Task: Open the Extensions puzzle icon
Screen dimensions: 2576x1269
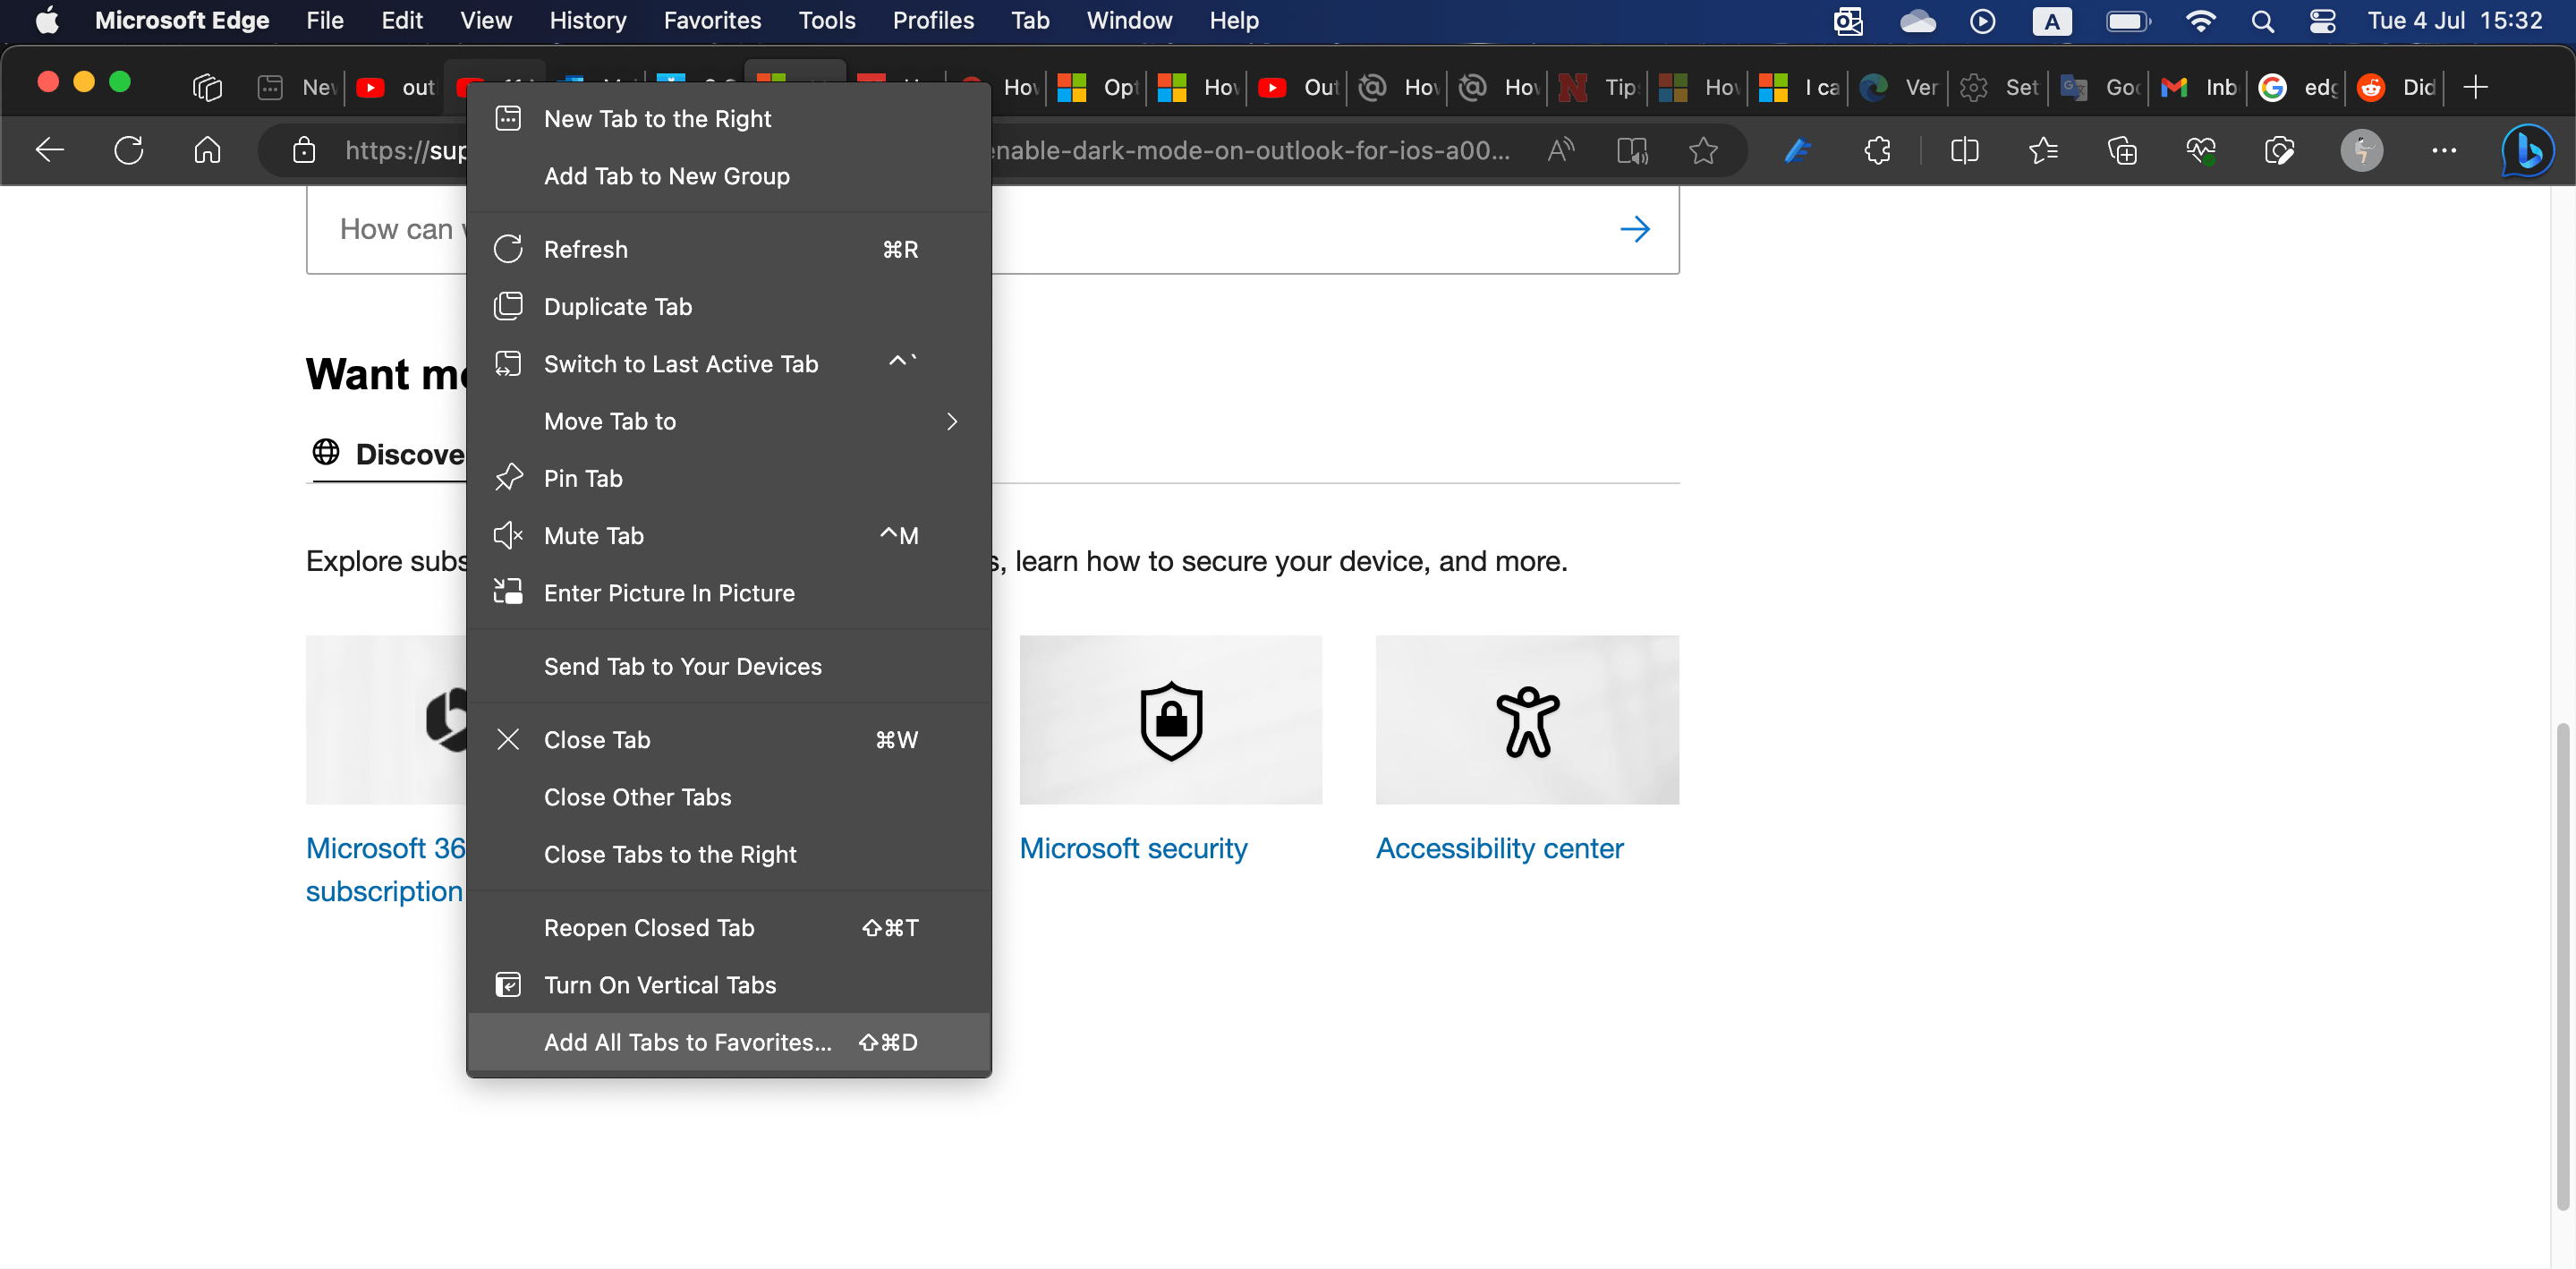Action: [x=1877, y=151]
